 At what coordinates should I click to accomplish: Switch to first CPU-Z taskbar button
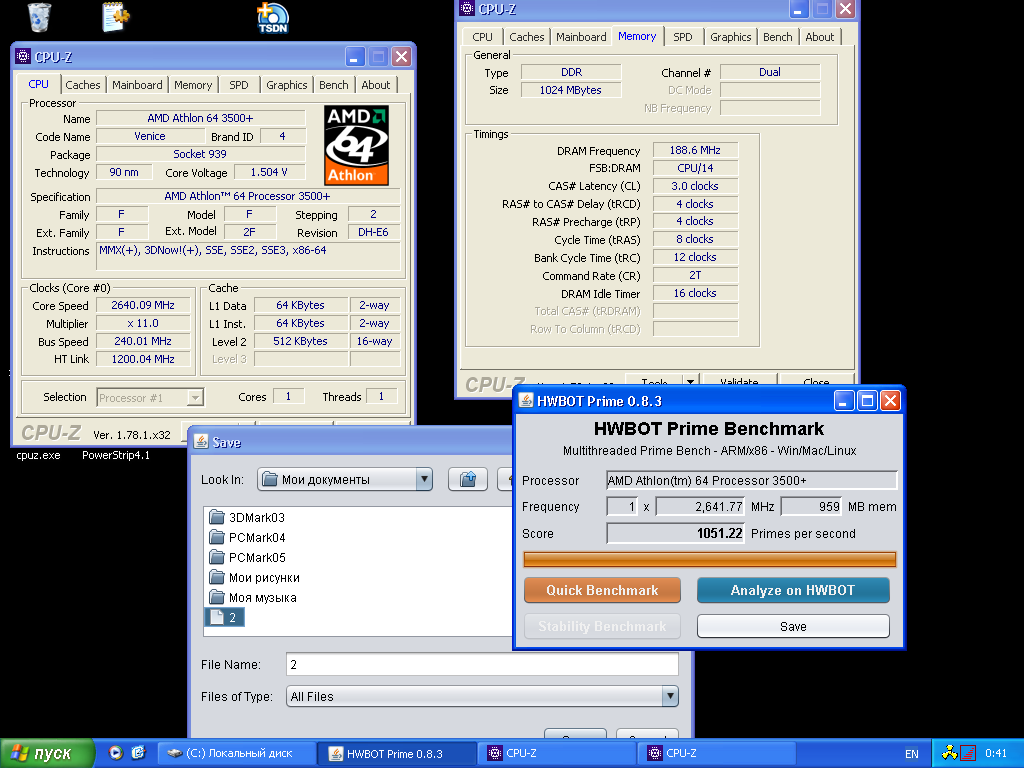[x=556, y=753]
